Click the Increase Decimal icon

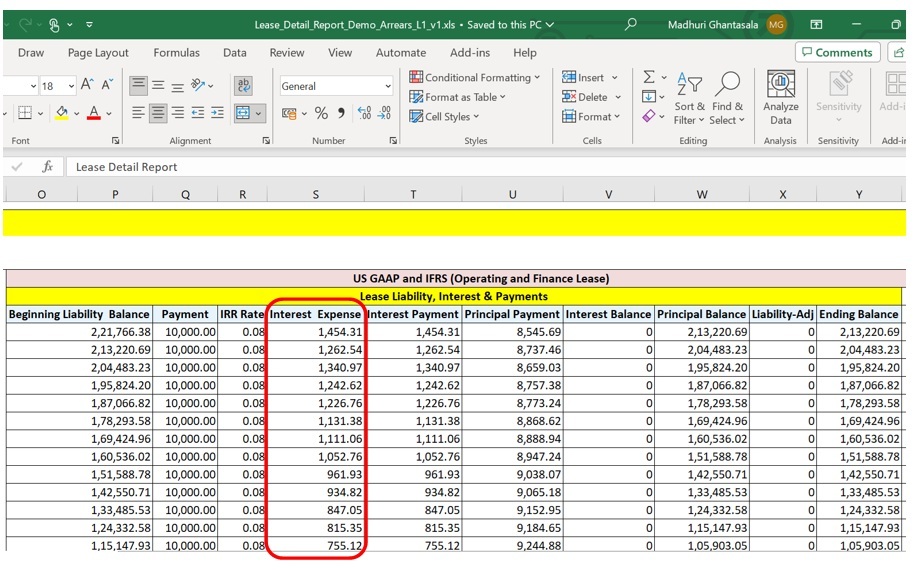[364, 114]
